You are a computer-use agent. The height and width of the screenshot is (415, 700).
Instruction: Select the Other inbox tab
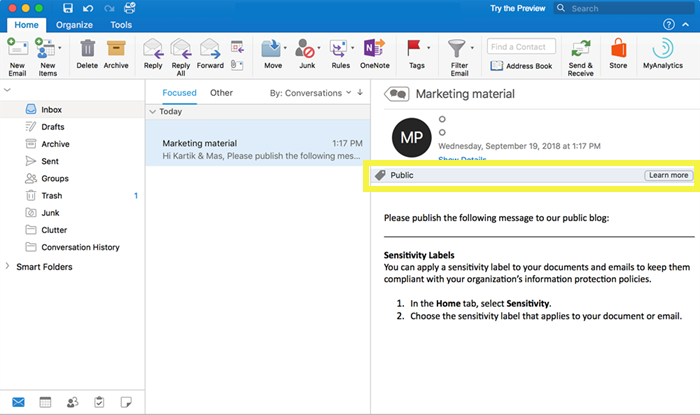click(221, 93)
